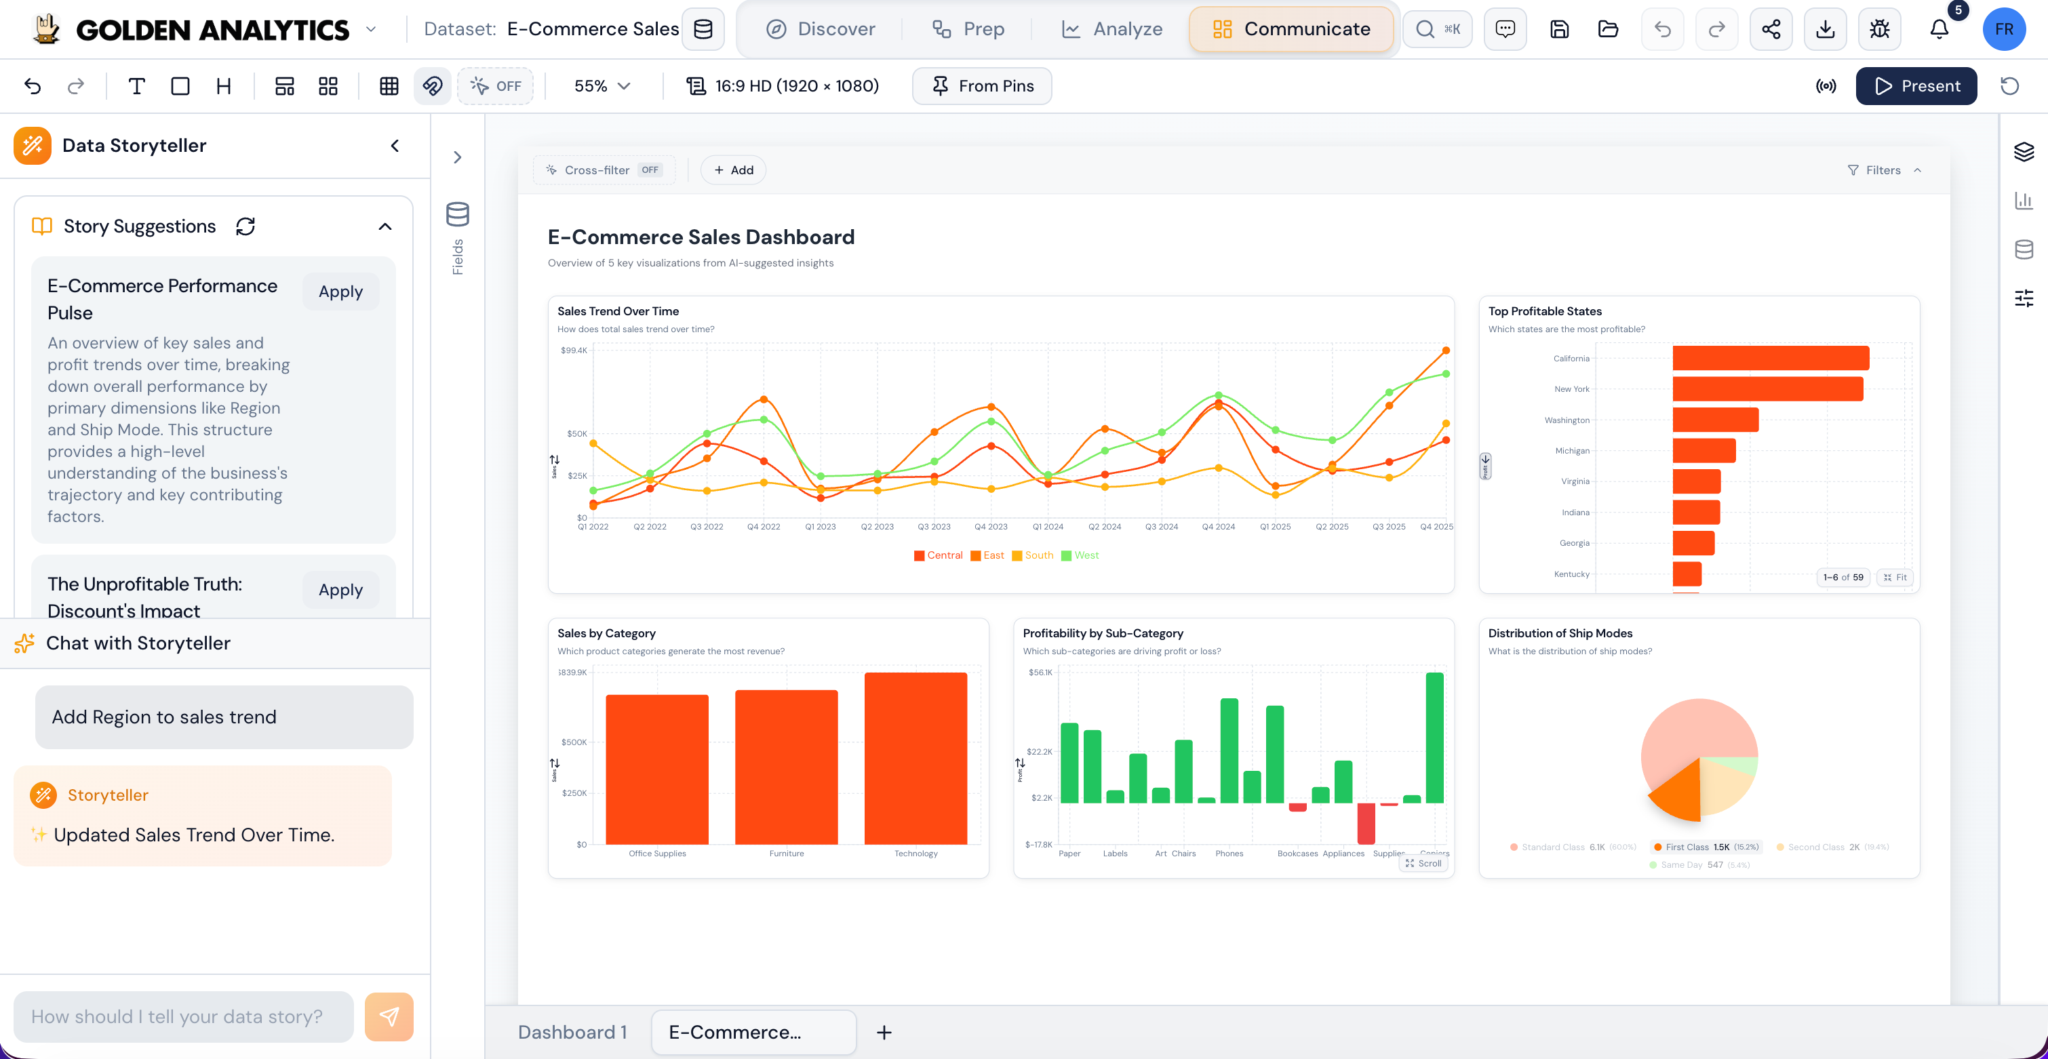Enable the OFF cursor interaction toggle
This screenshot has width=2048, height=1059.
point(496,86)
